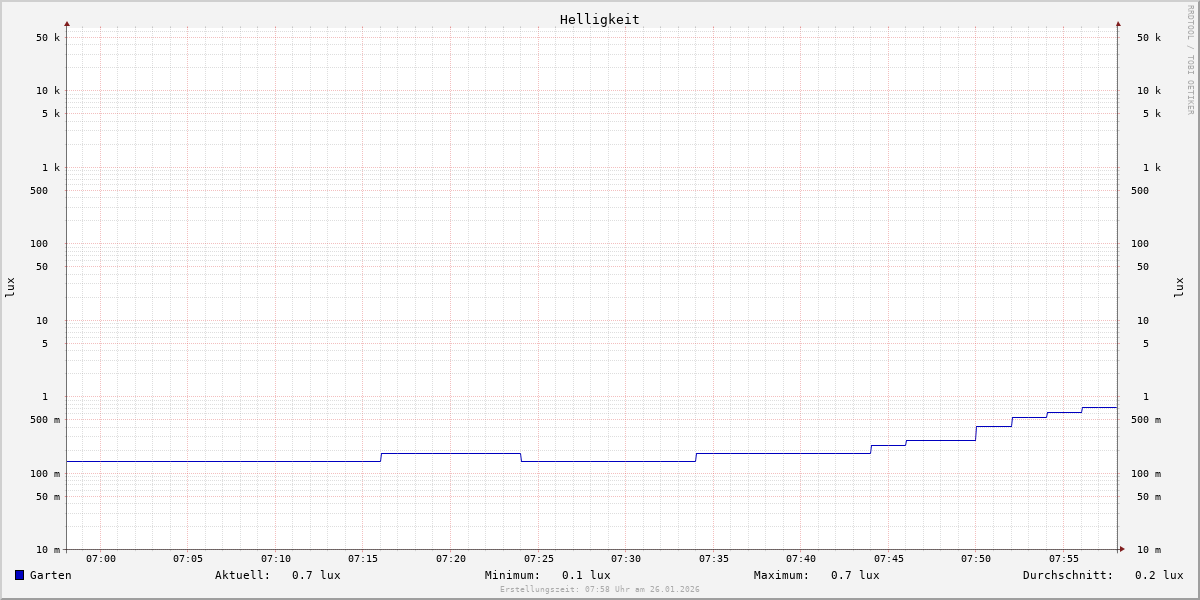Click the Durchschnitt value 0.2 lux
Screen dimensions: 1200x600
coord(1159,575)
